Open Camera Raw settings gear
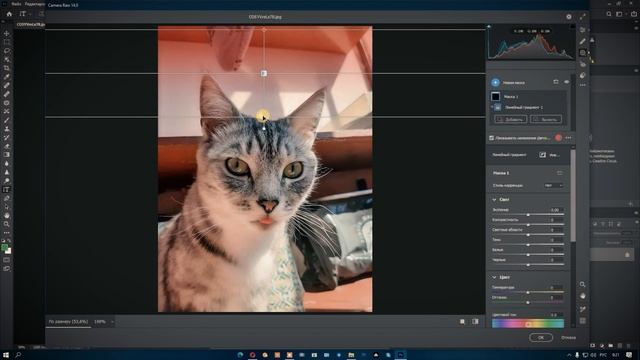This screenshot has width=640, height=360. 569,17
